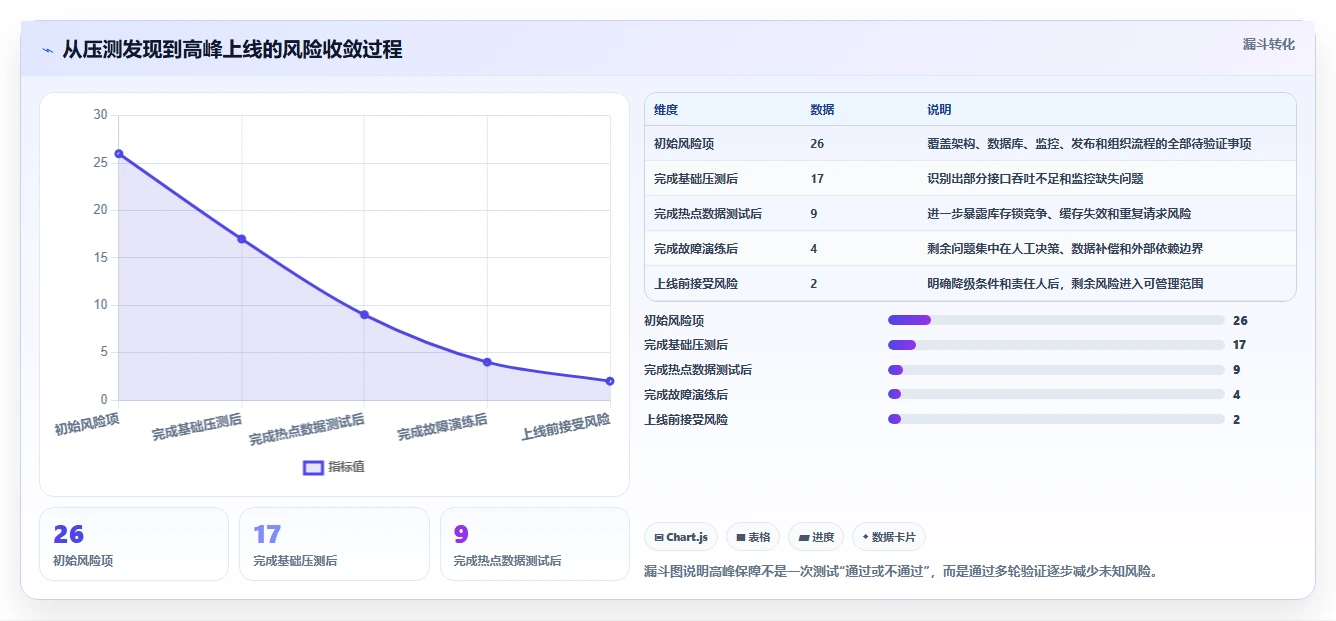Click the 数据 column header
Image resolution: width=1336 pixels, height=621 pixels.
[x=822, y=110]
